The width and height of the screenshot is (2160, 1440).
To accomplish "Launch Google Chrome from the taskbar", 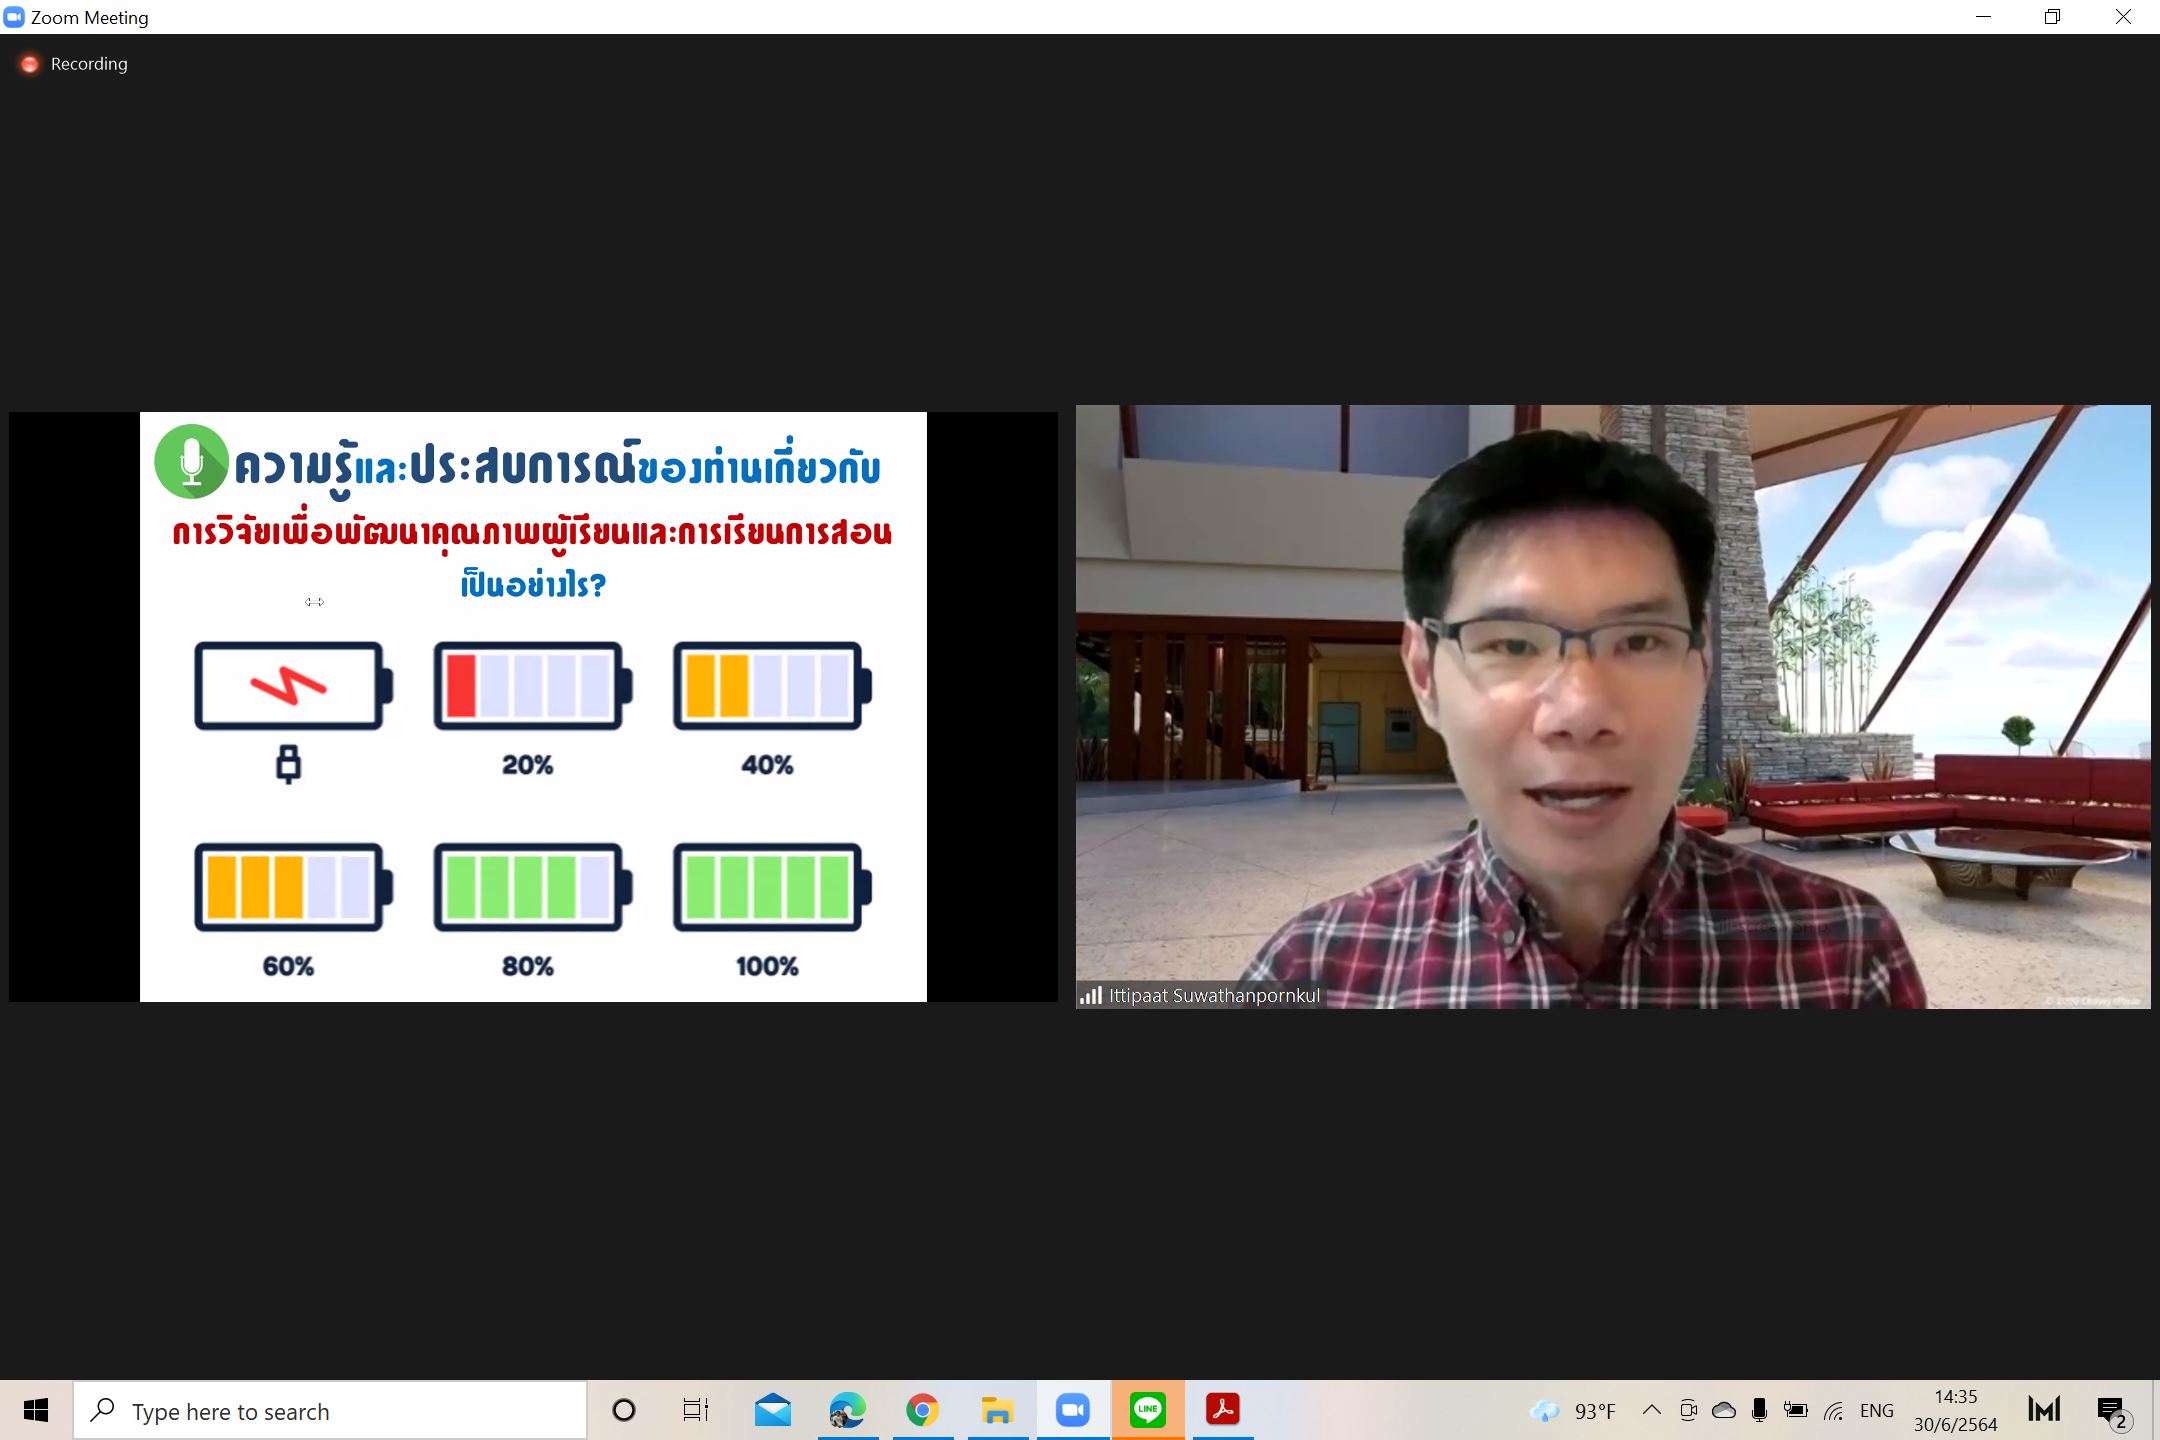I will pos(922,1410).
